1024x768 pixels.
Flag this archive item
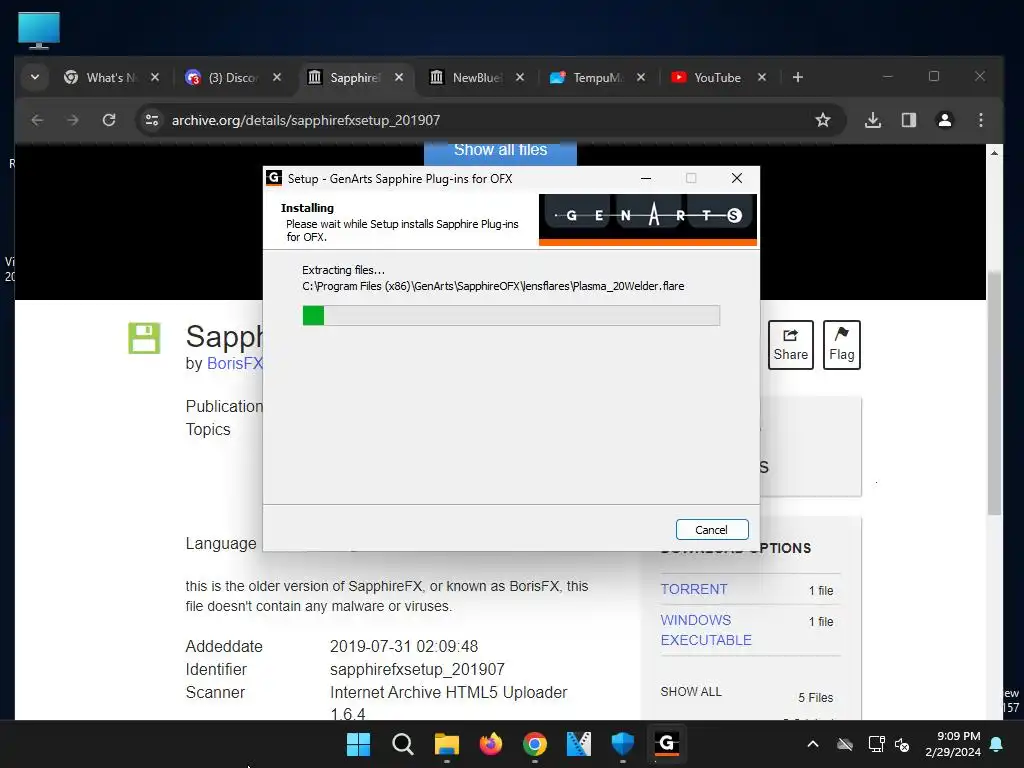coord(842,345)
